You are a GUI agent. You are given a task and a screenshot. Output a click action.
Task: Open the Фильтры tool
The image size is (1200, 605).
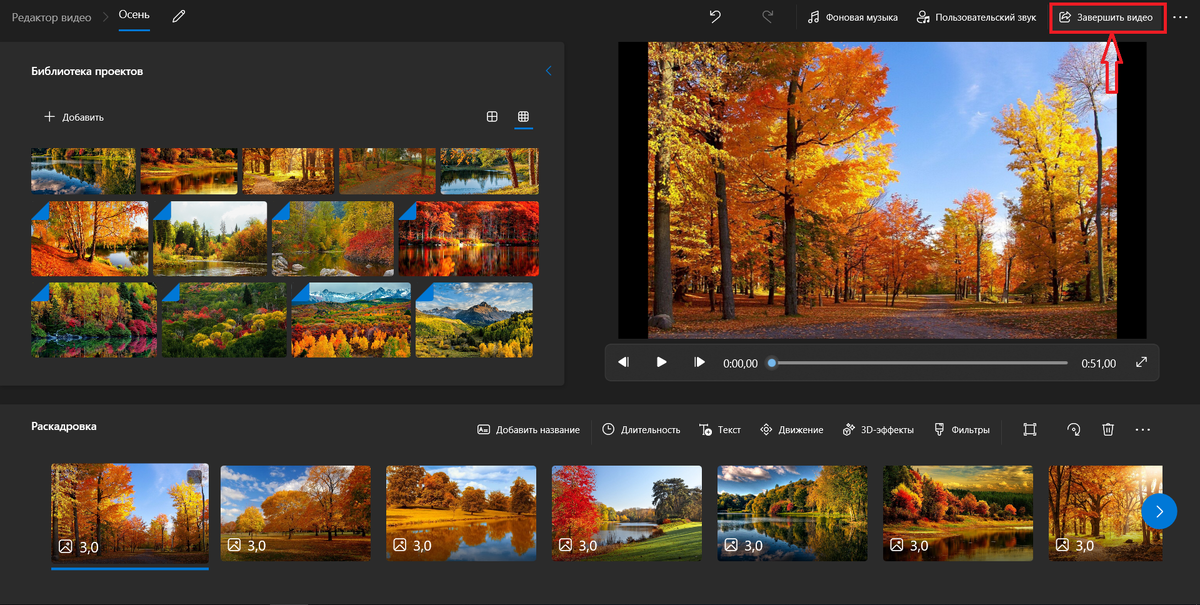click(962, 429)
